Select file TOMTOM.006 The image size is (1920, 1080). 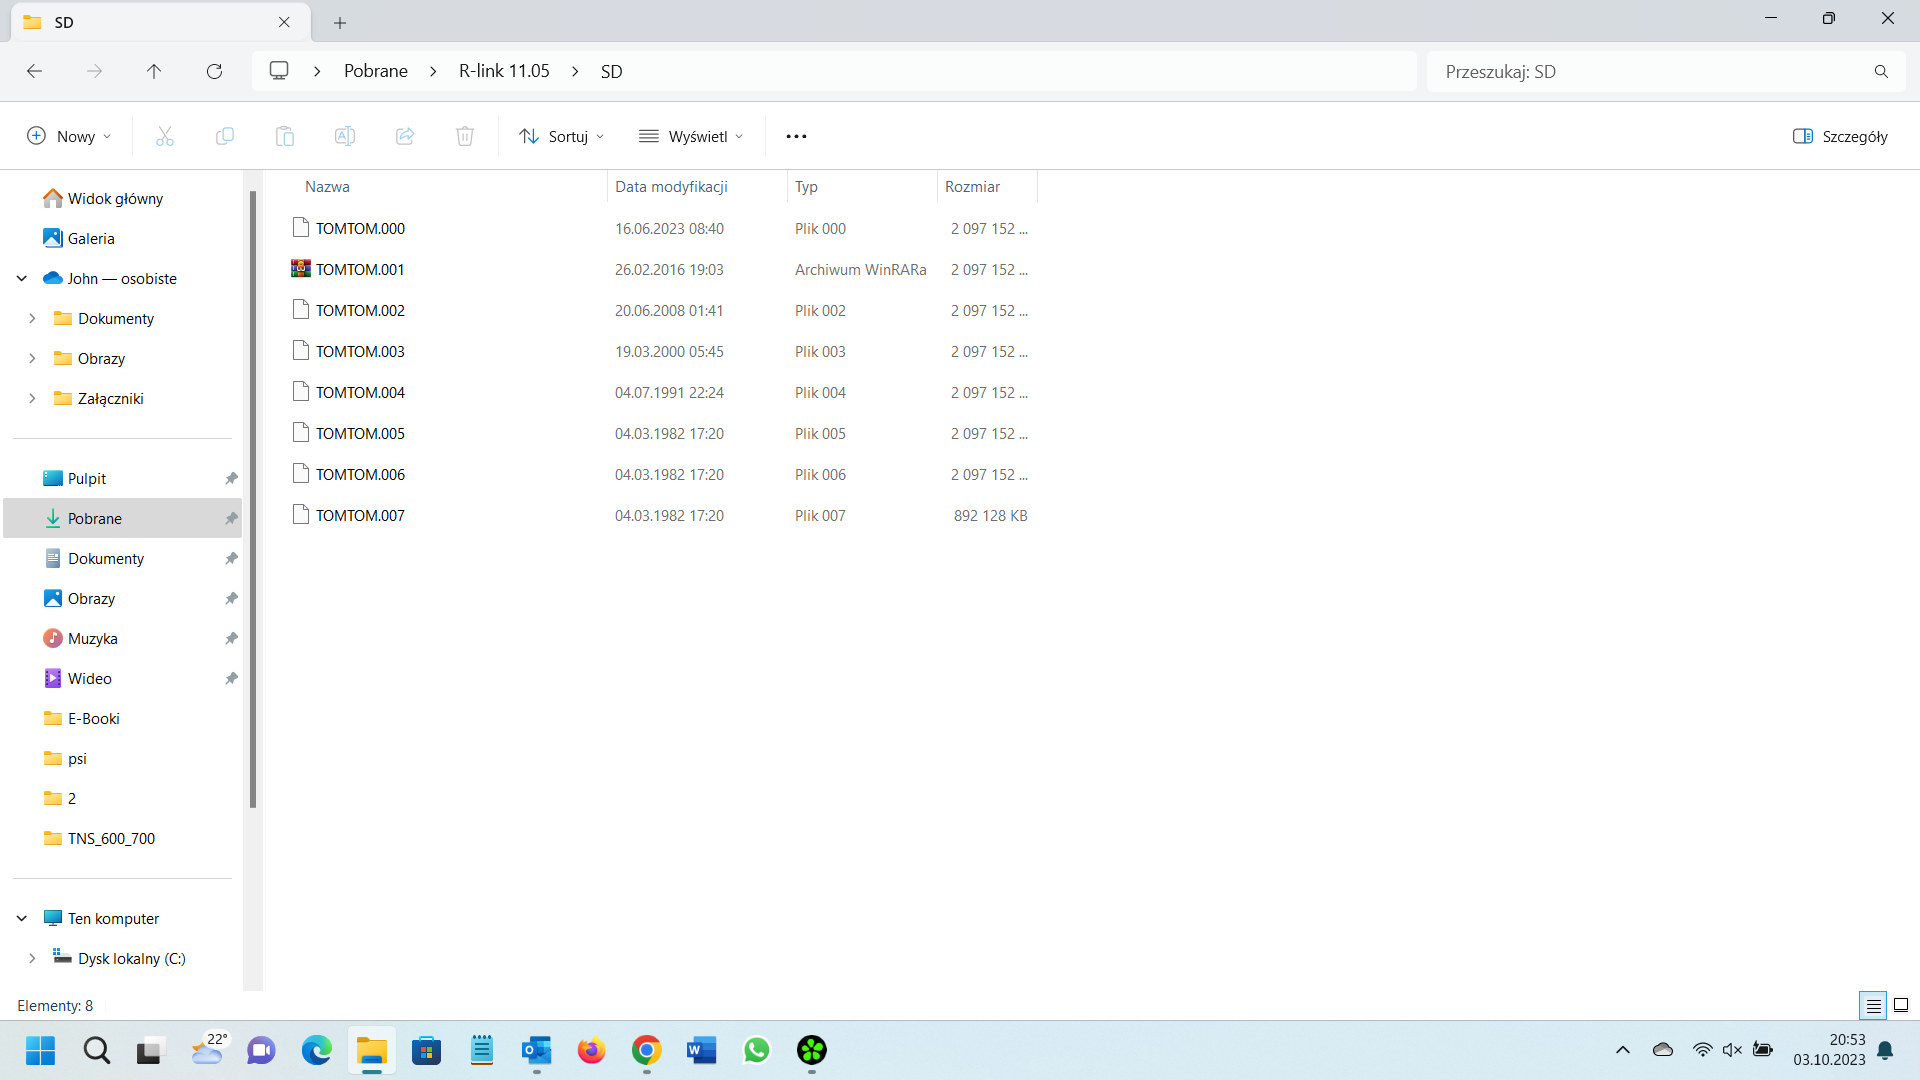360,475
